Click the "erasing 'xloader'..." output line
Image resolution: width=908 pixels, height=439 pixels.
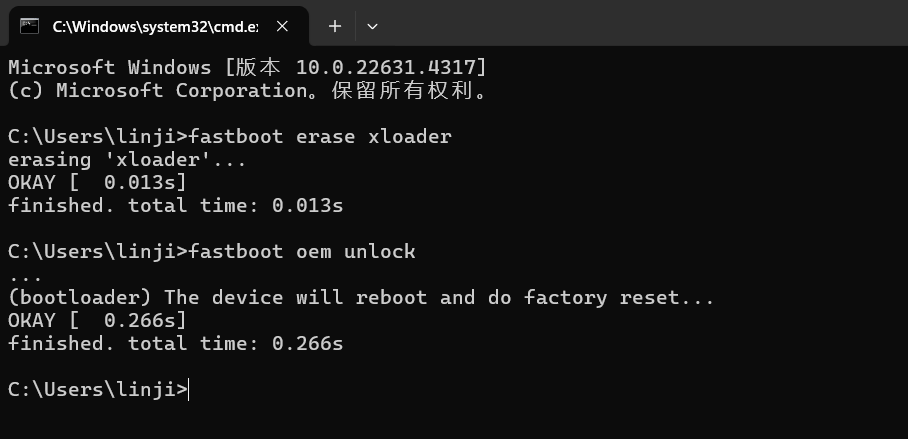127,160
